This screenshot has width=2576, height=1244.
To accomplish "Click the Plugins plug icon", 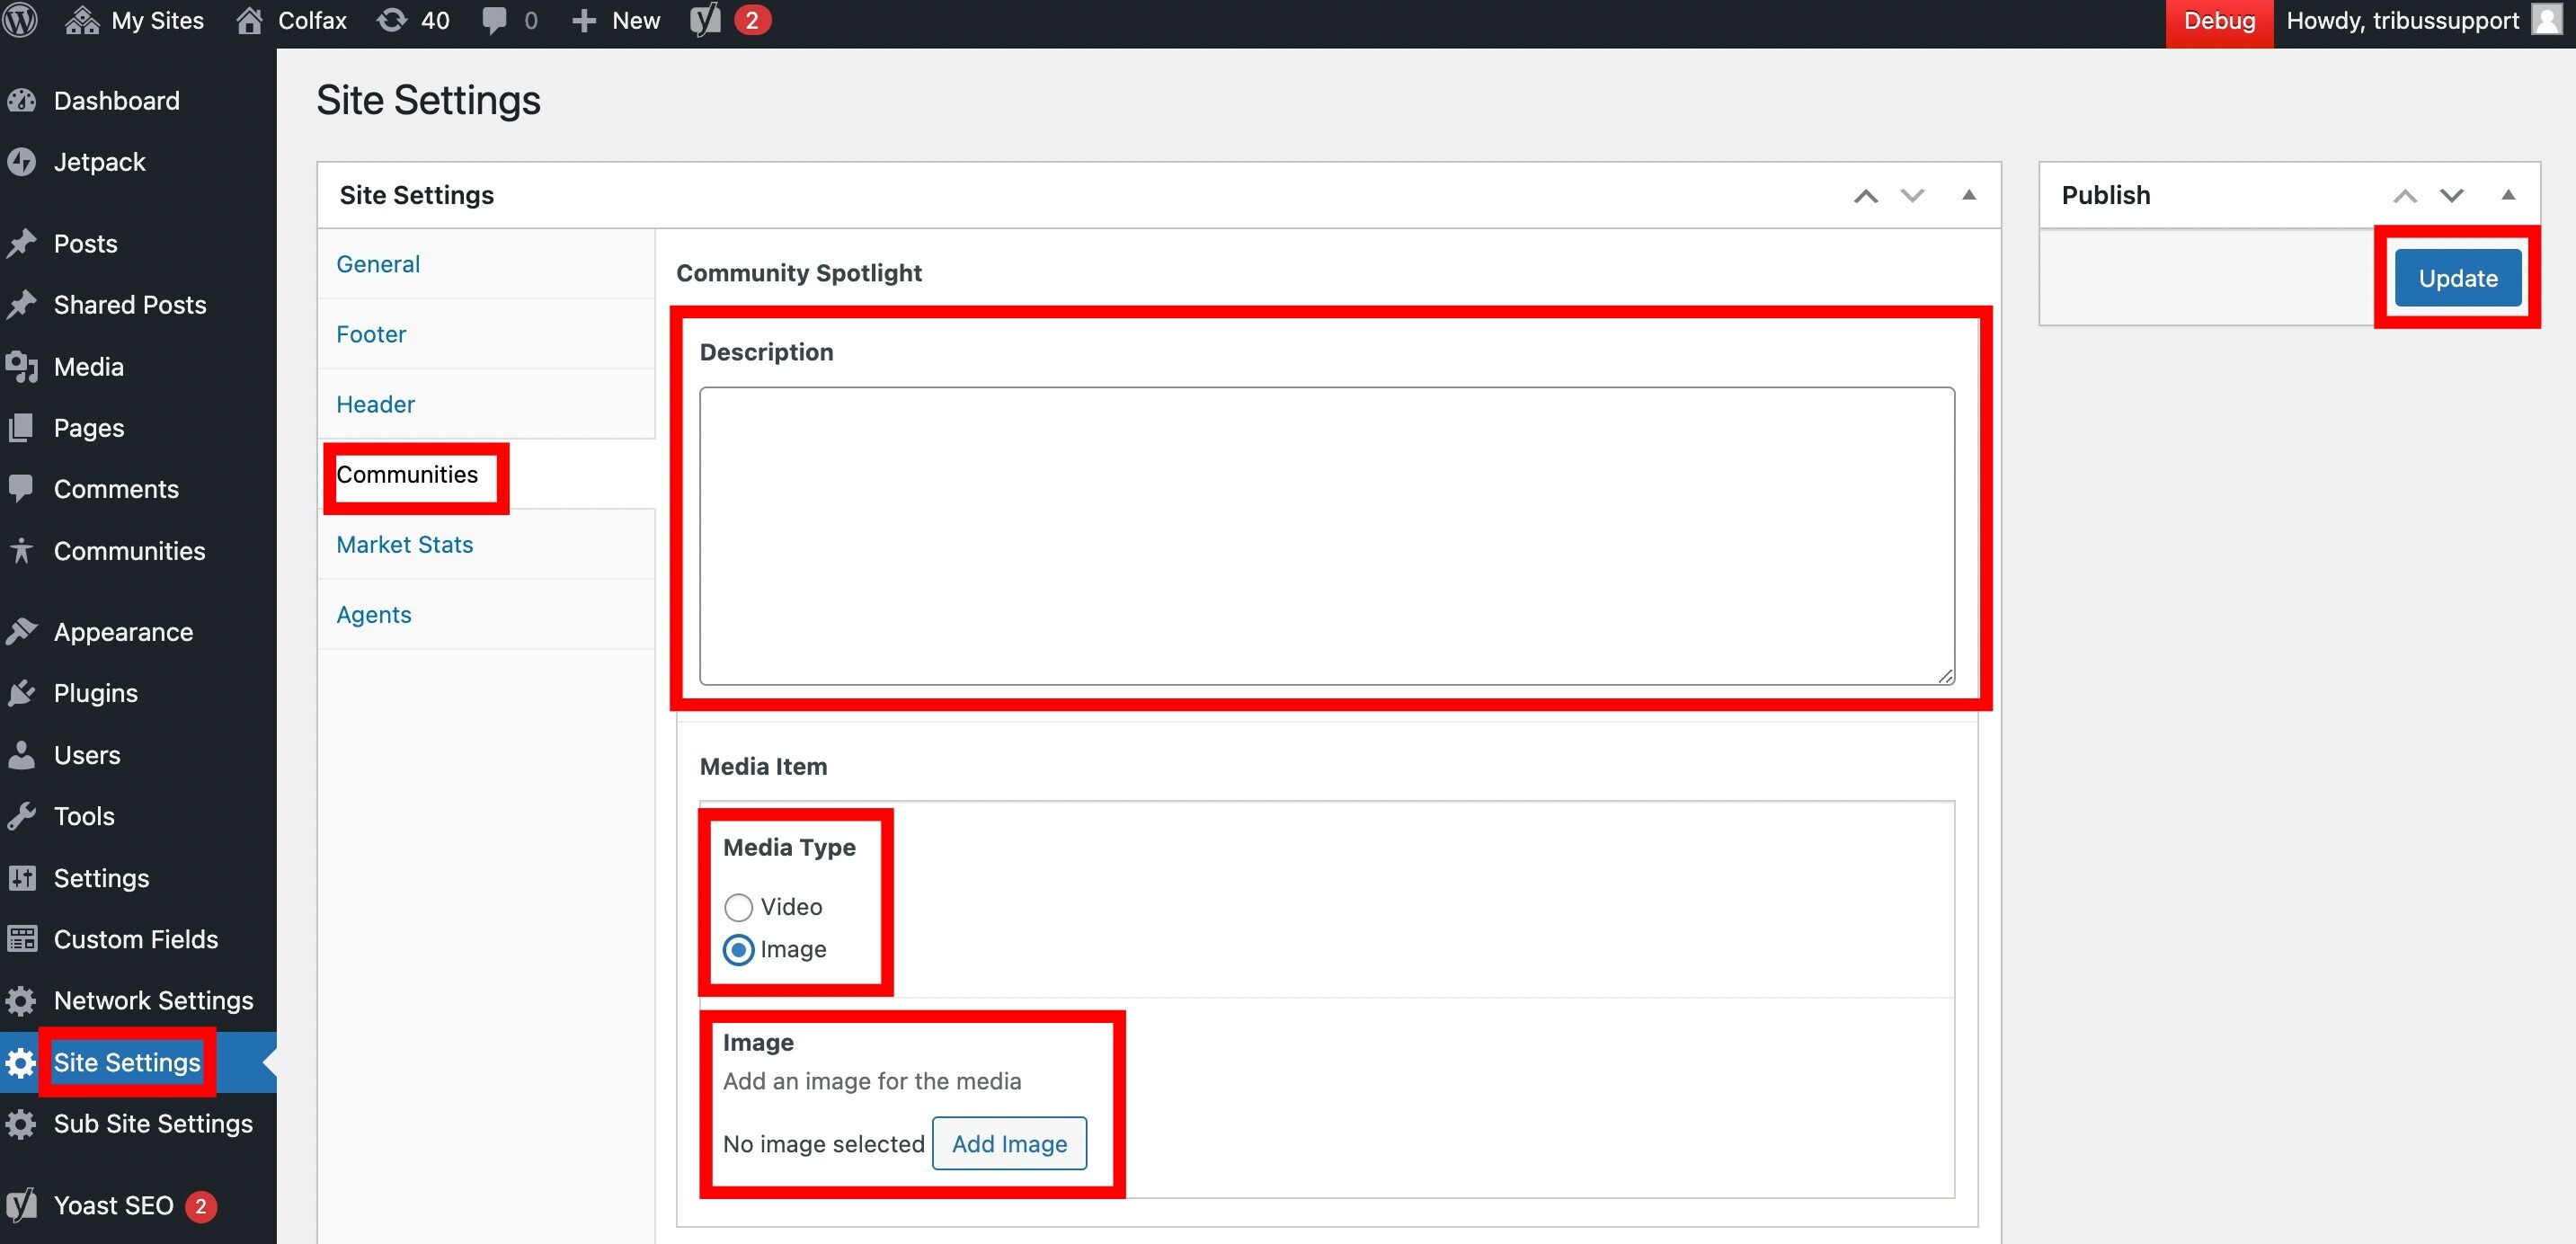I will pyautogui.click(x=21, y=693).
